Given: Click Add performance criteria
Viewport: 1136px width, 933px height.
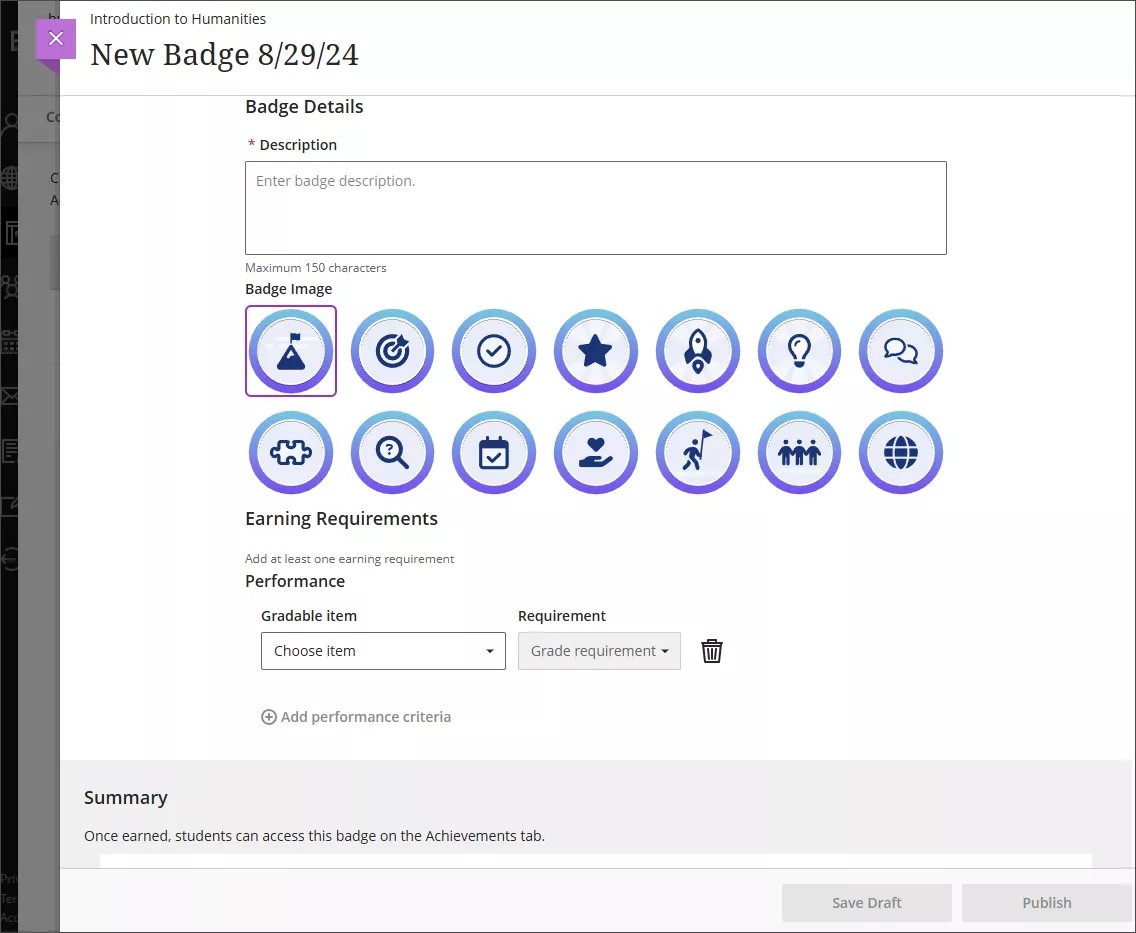Looking at the screenshot, I should 356,717.
